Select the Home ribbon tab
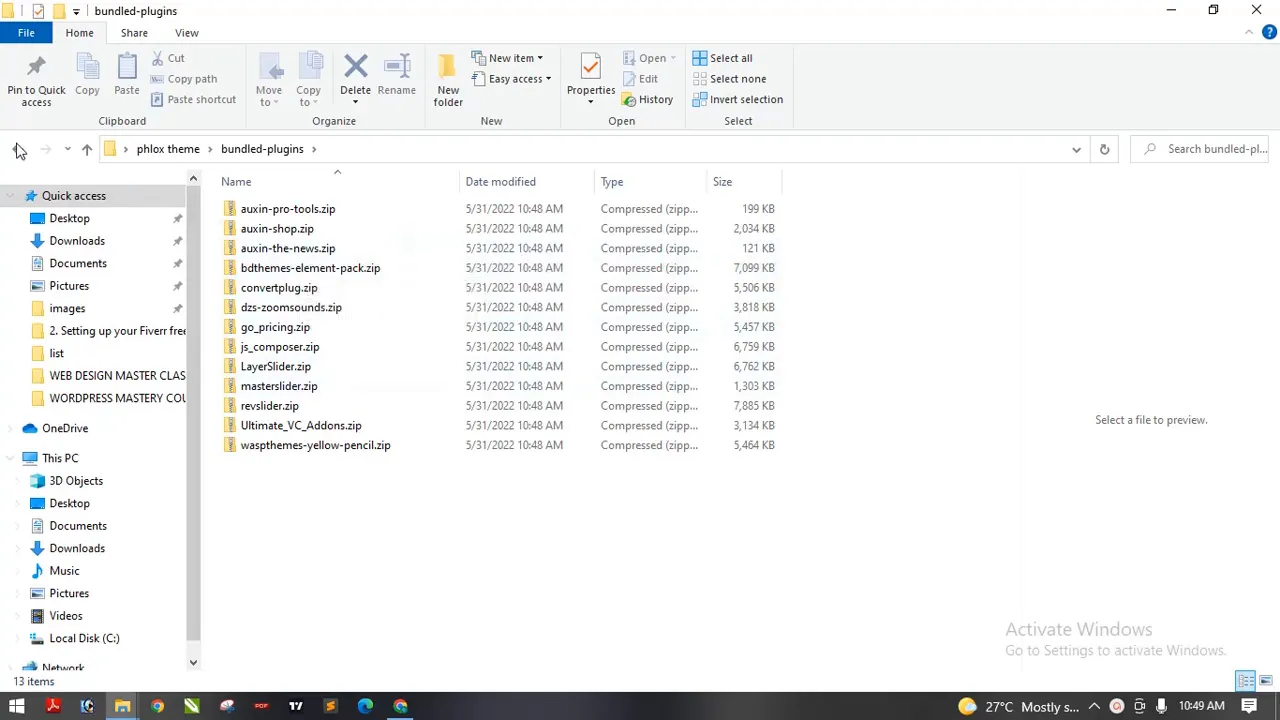1280x720 pixels. [79, 33]
